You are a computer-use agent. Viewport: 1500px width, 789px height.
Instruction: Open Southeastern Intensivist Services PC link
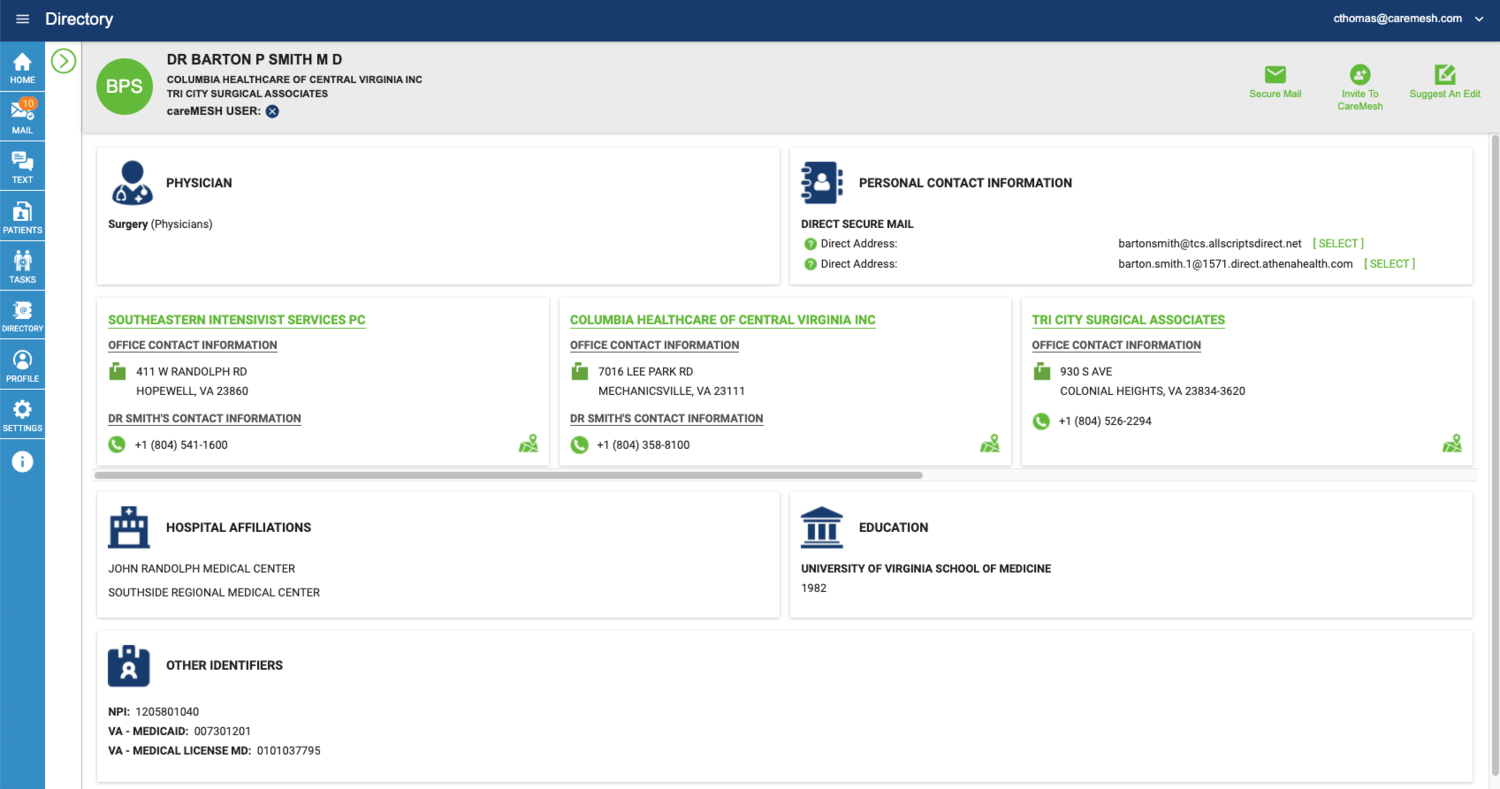pos(237,320)
